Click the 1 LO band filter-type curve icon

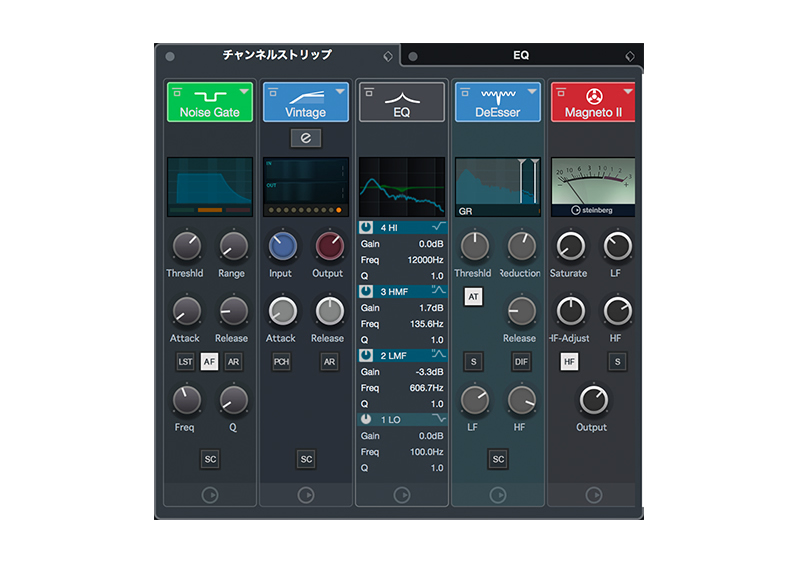point(438,418)
